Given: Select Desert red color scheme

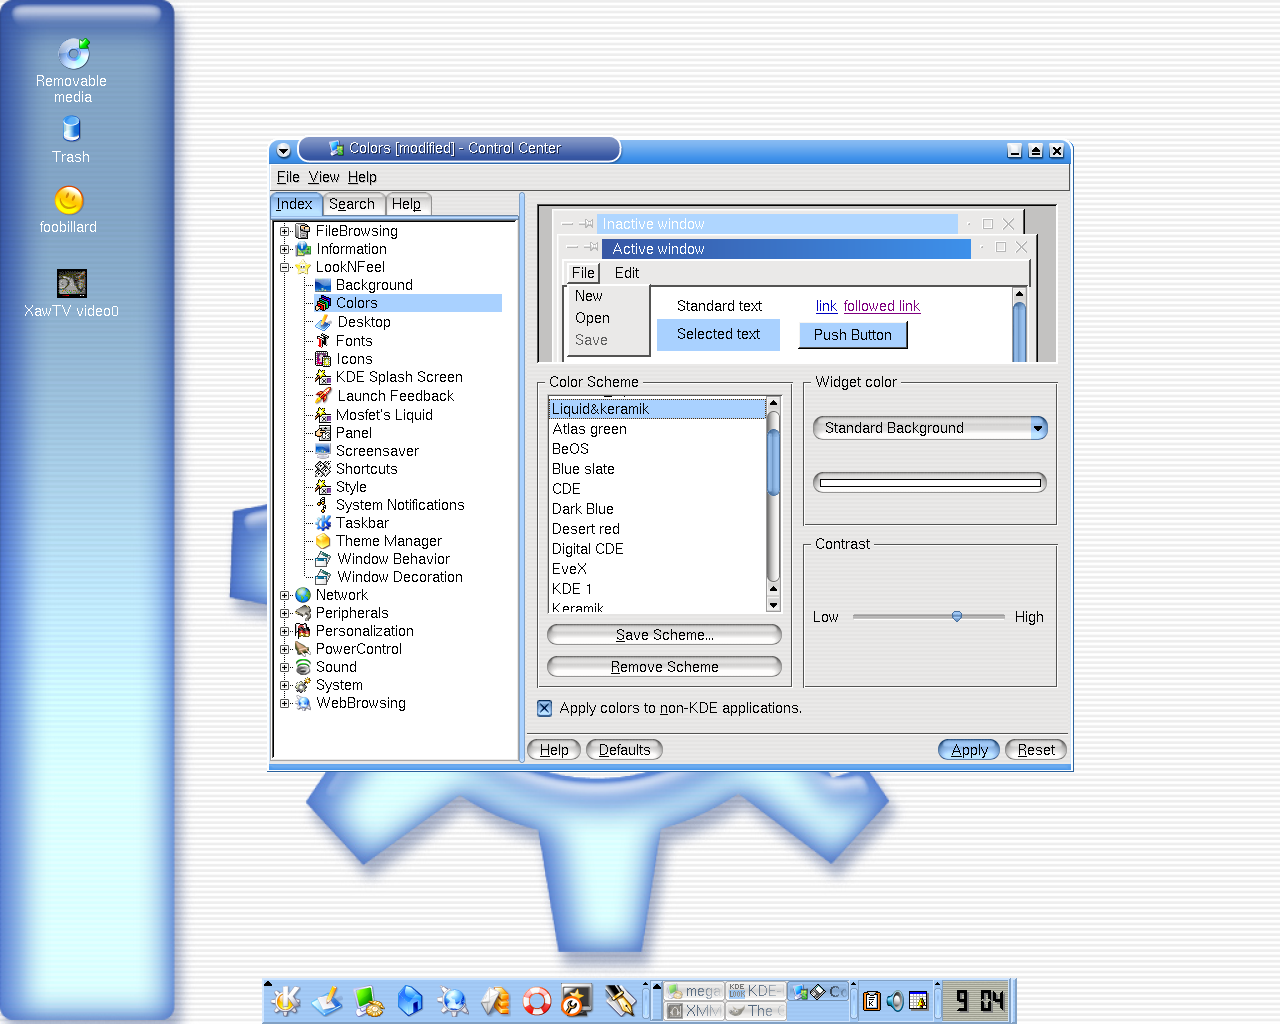Looking at the screenshot, I should tap(657, 529).
